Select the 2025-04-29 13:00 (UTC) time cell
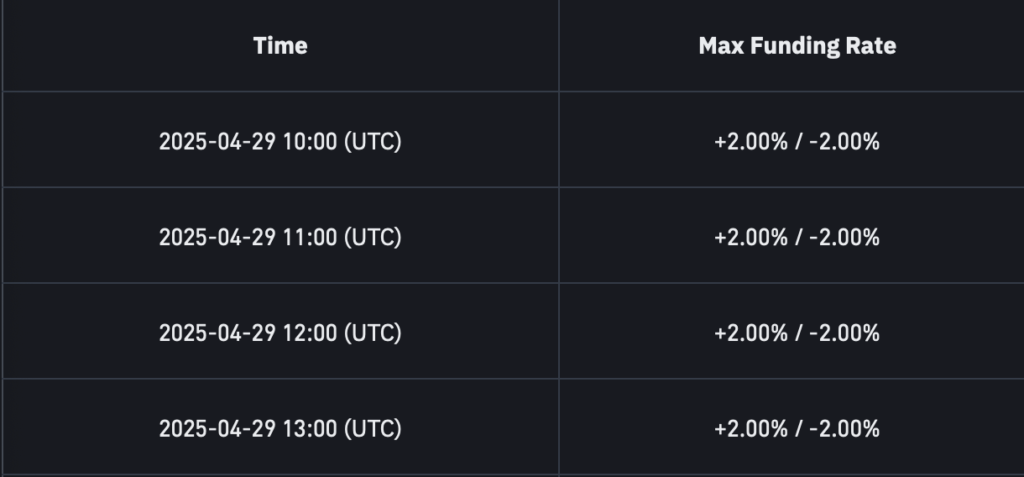 (x=280, y=429)
